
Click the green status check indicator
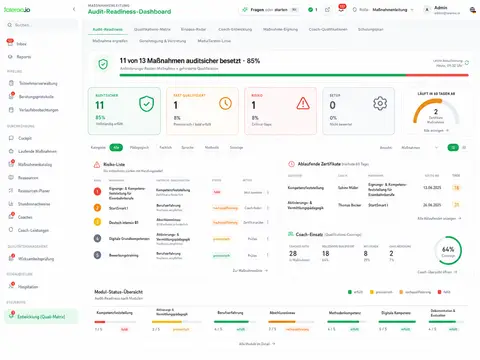(x=312, y=10)
